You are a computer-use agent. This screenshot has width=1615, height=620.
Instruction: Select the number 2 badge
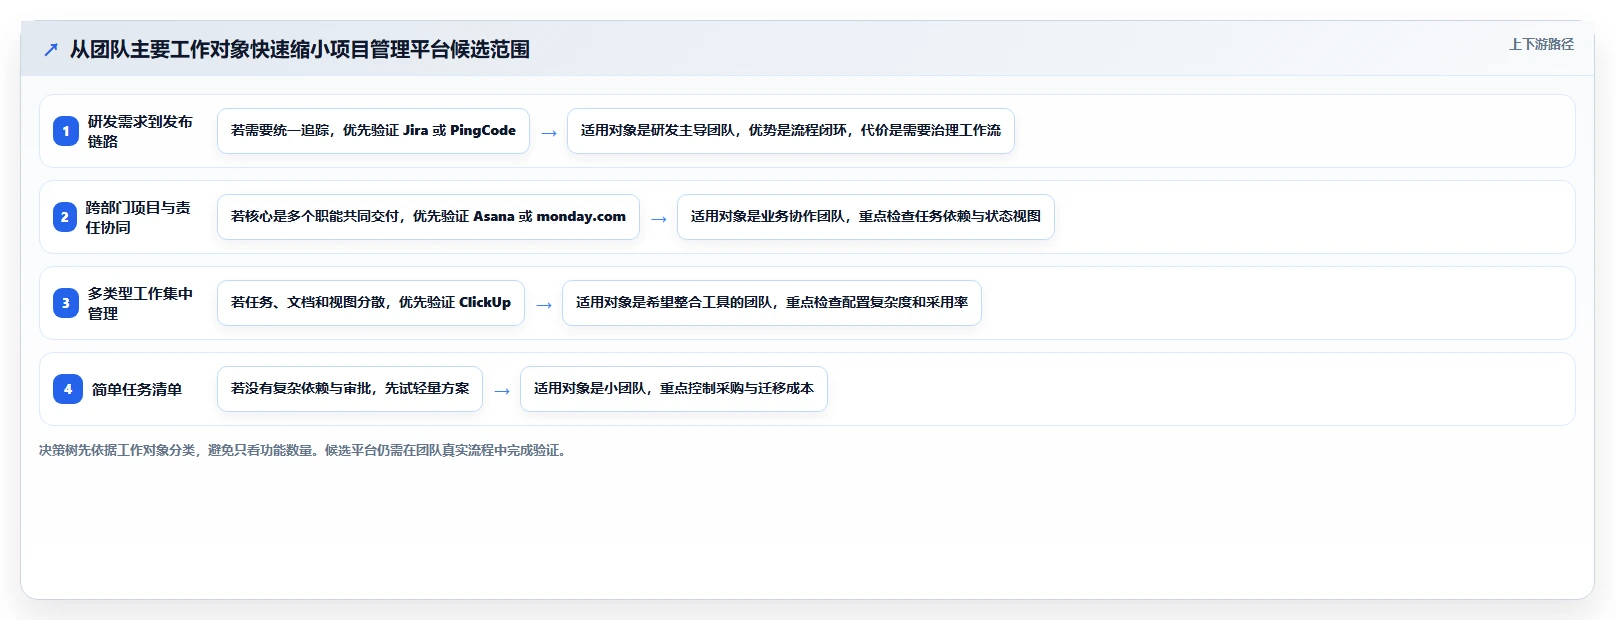click(x=65, y=217)
